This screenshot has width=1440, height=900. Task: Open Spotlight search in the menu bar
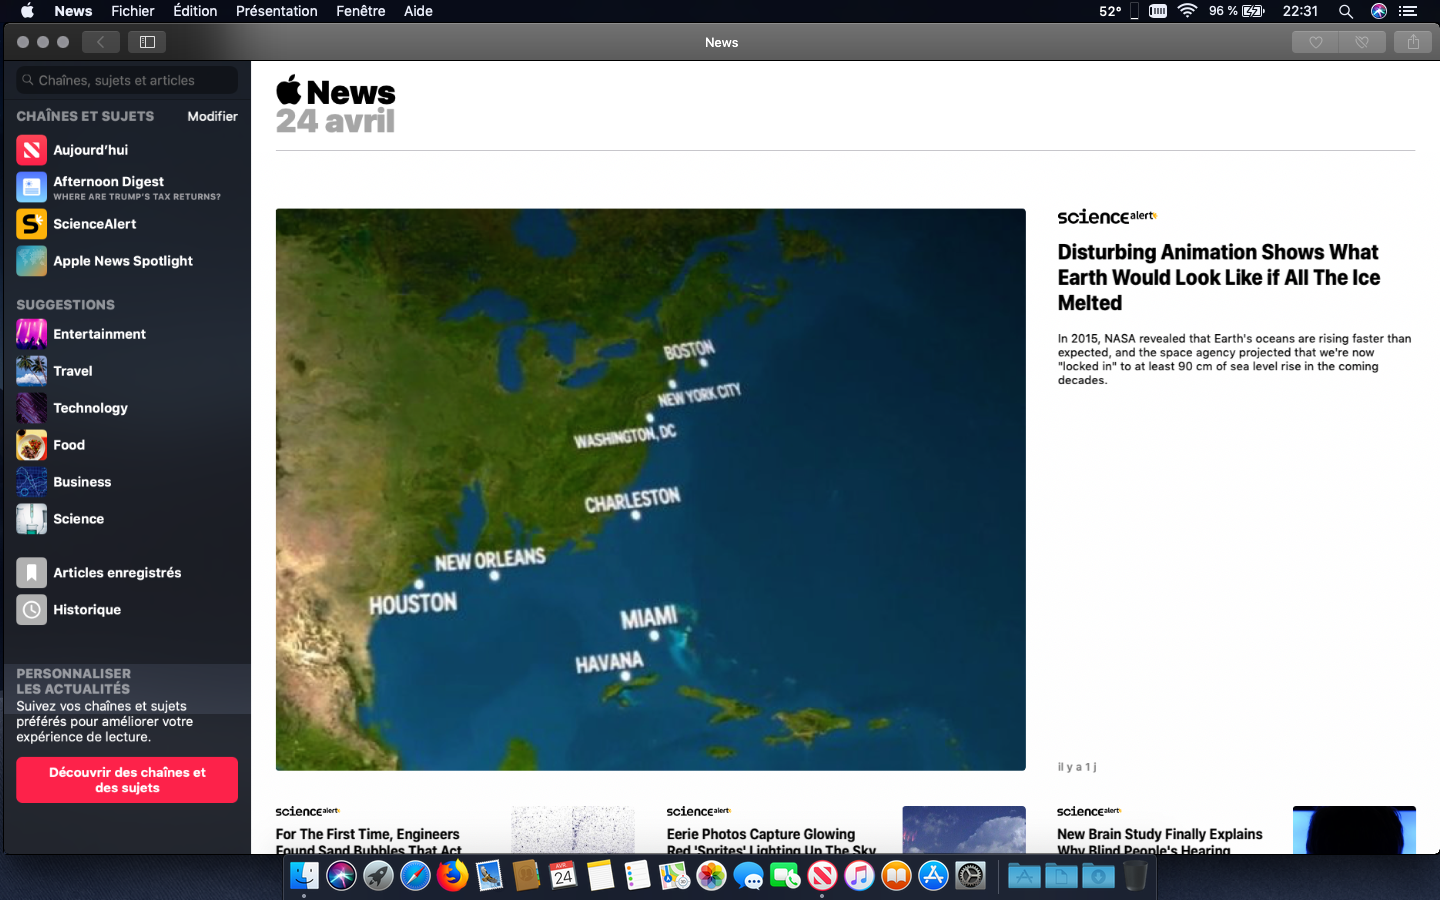1346,11
